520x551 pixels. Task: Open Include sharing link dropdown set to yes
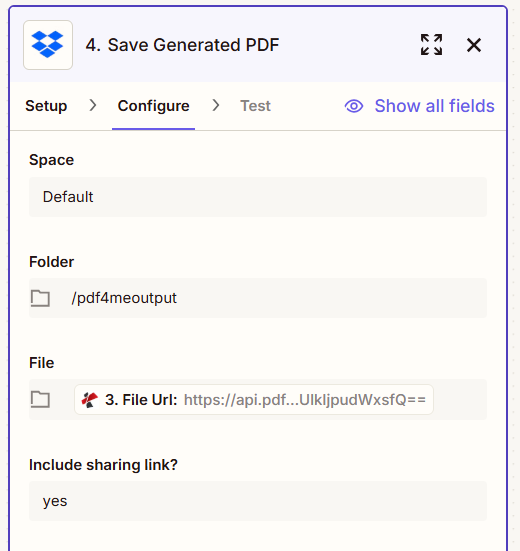tap(258, 501)
